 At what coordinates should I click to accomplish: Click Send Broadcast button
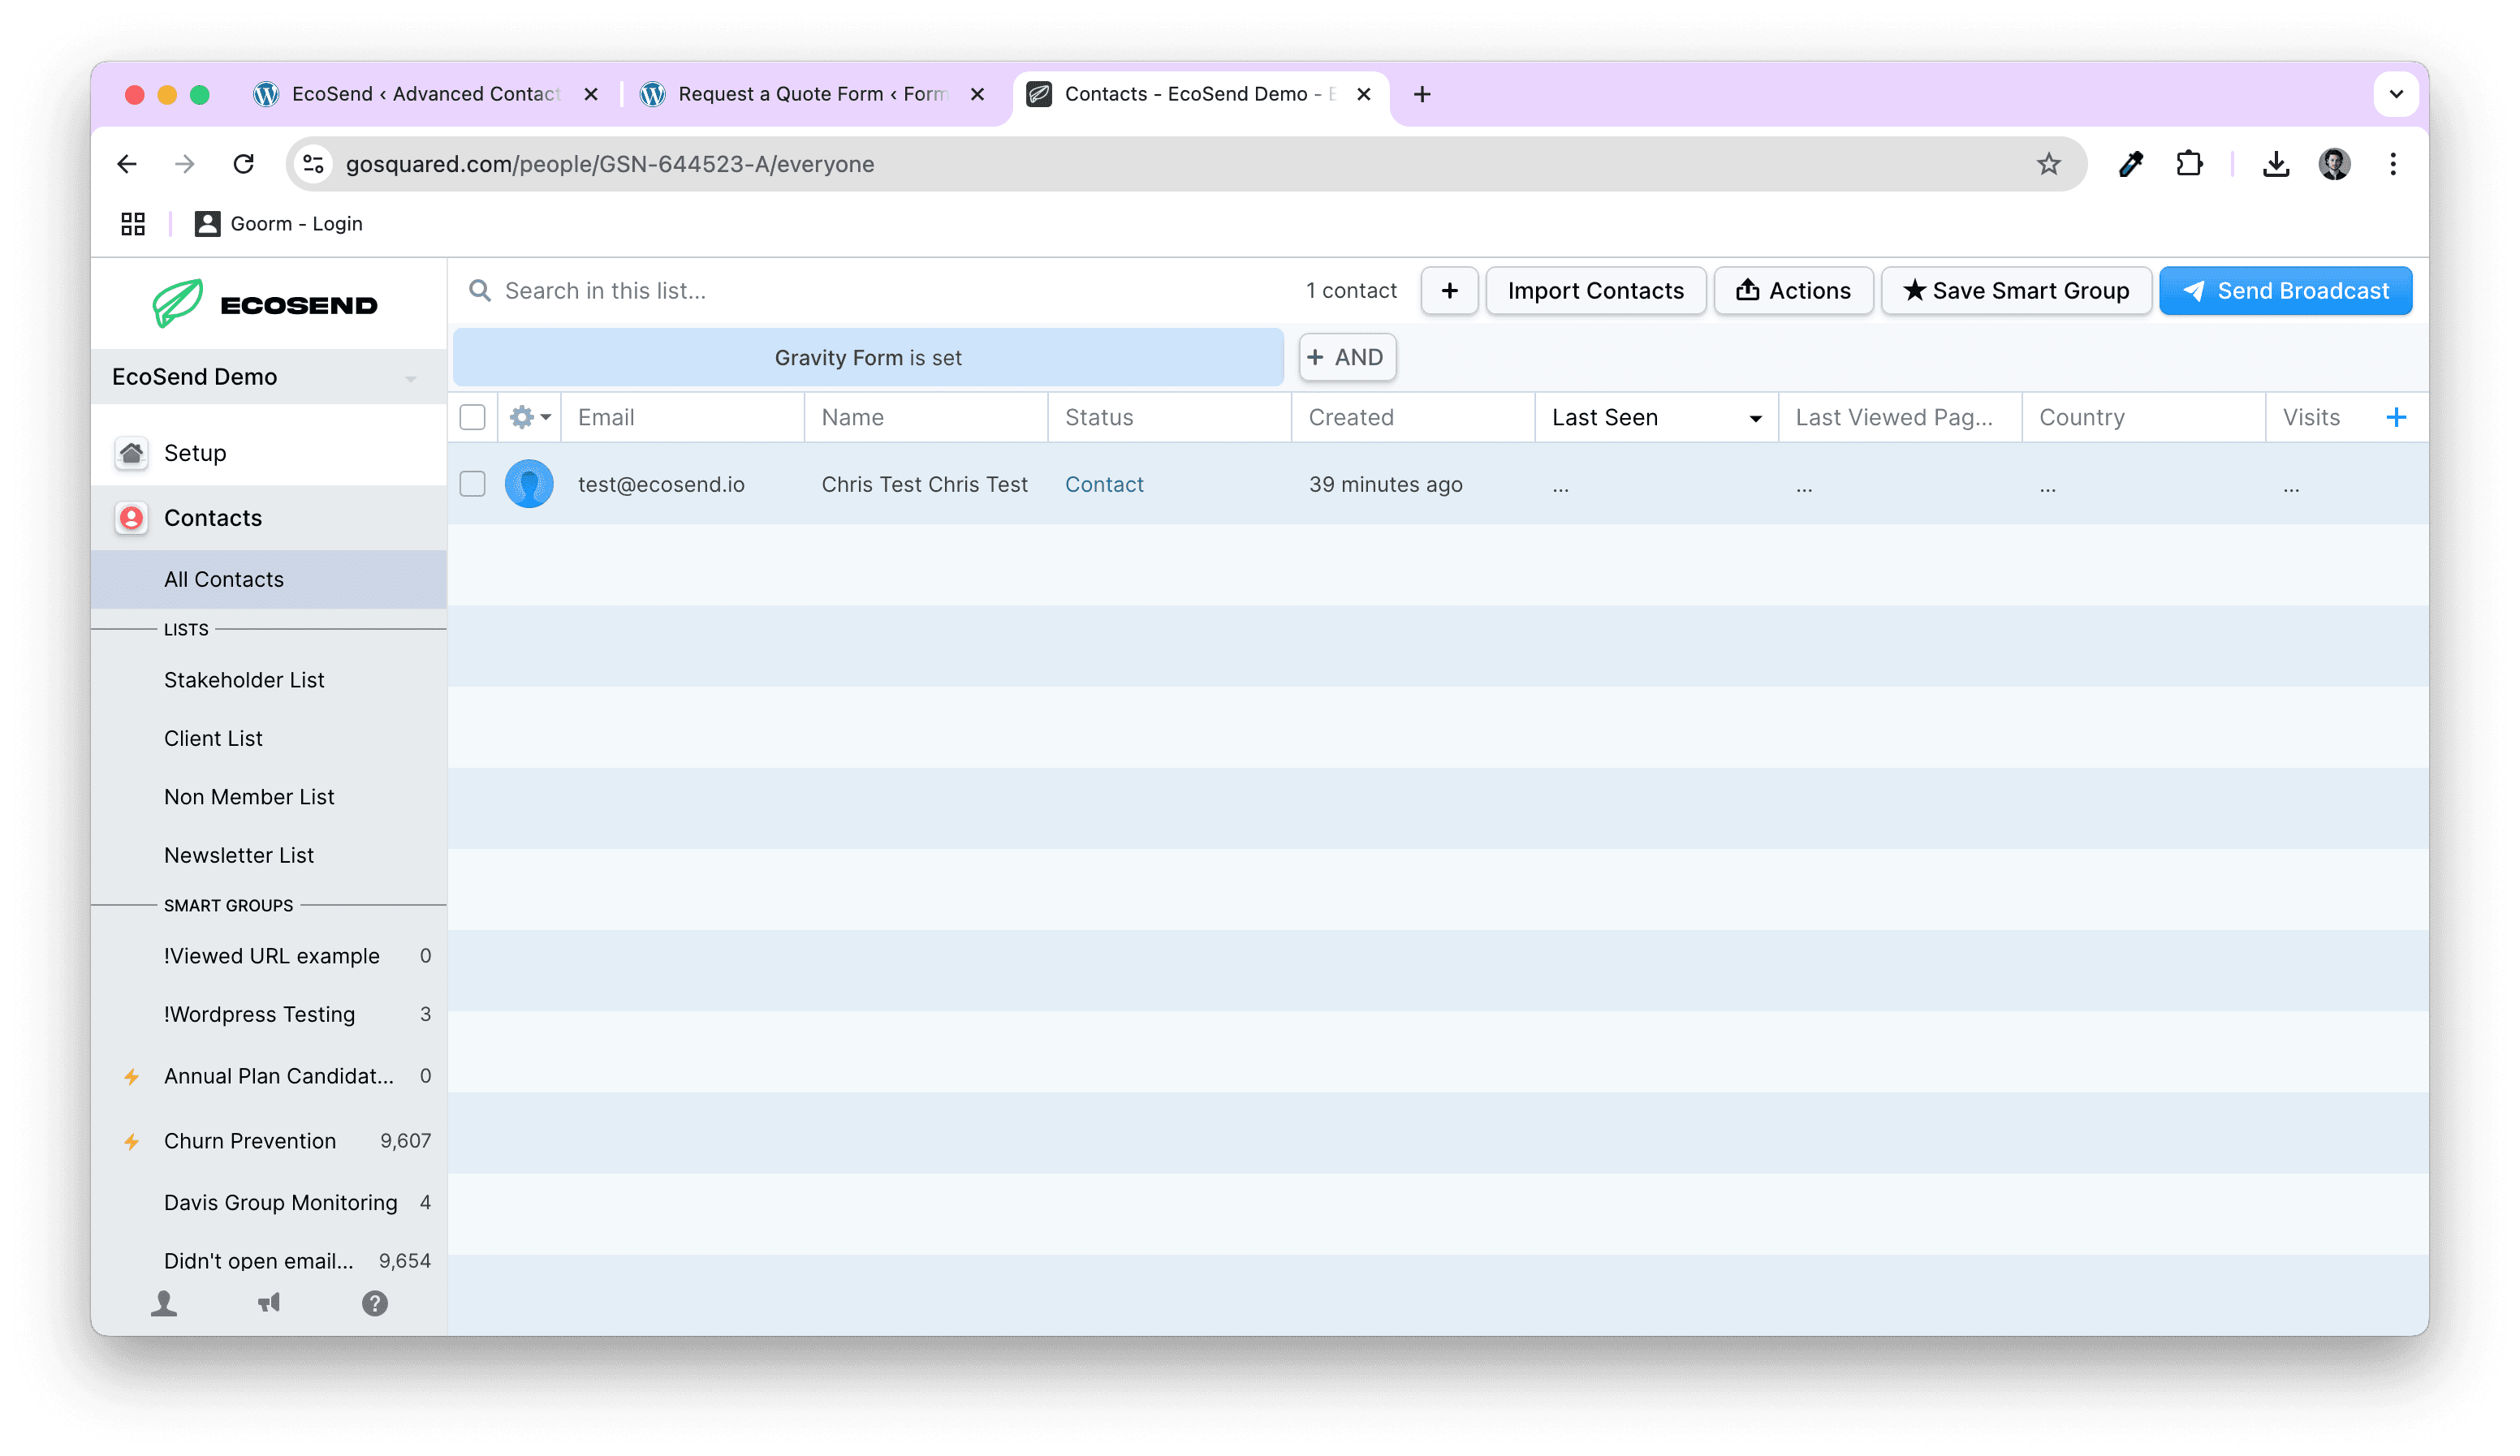pyautogui.click(x=2285, y=291)
